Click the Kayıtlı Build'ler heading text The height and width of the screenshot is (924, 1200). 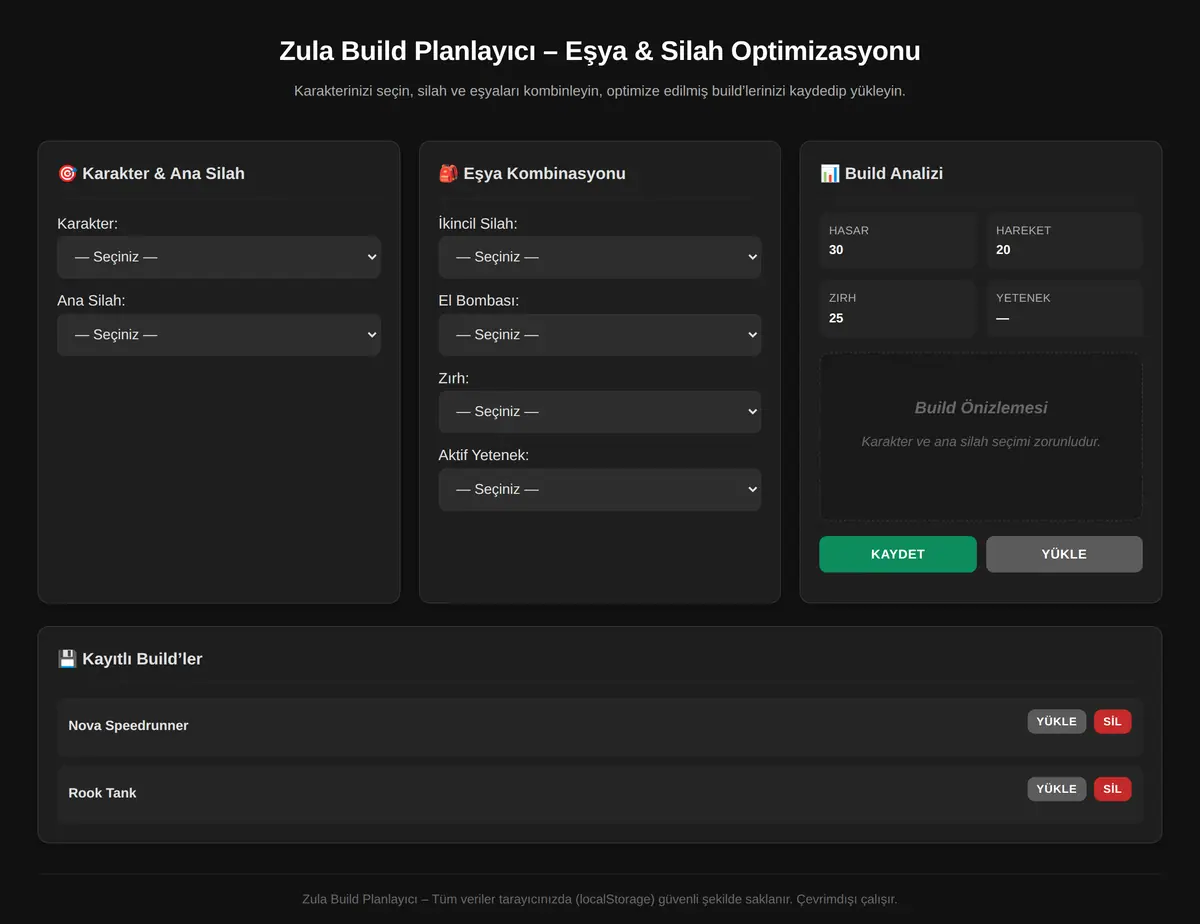click(x=142, y=659)
